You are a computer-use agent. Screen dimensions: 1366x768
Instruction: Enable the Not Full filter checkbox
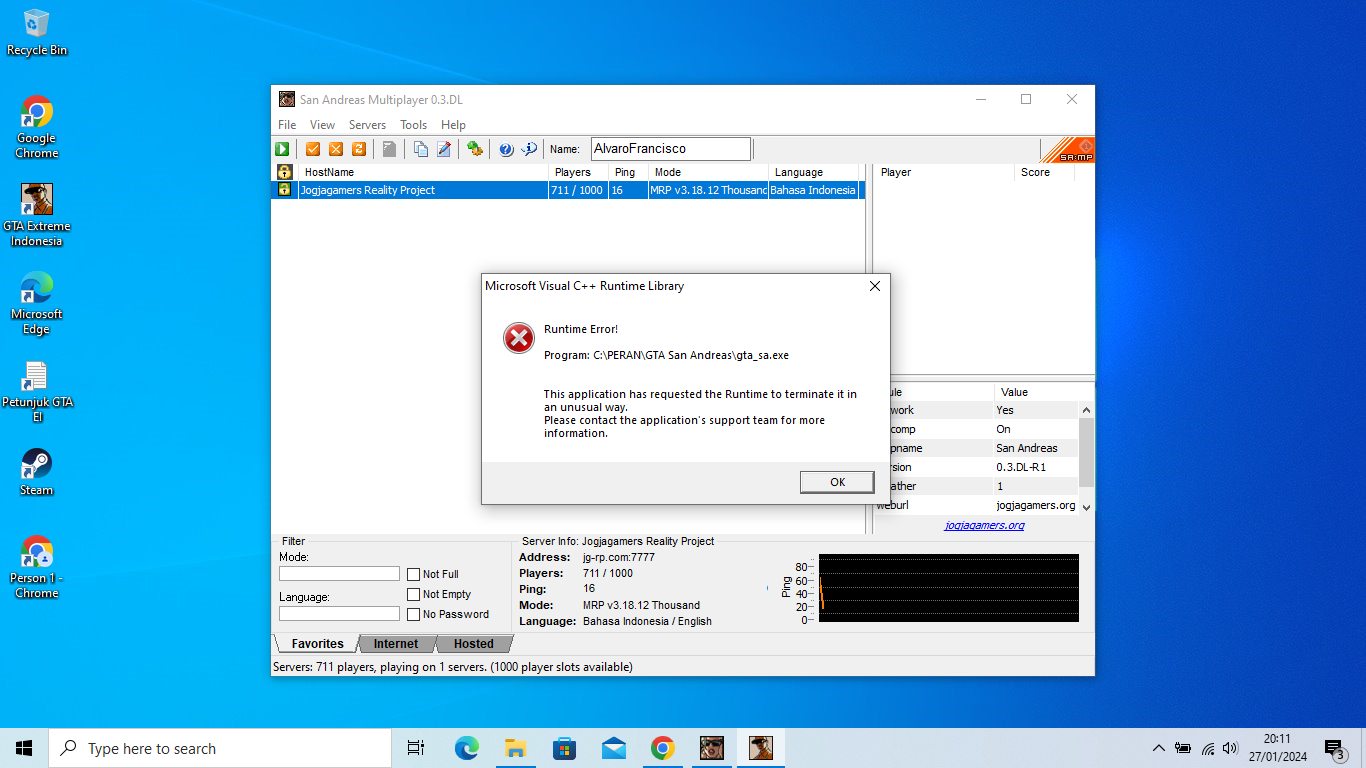point(413,574)
